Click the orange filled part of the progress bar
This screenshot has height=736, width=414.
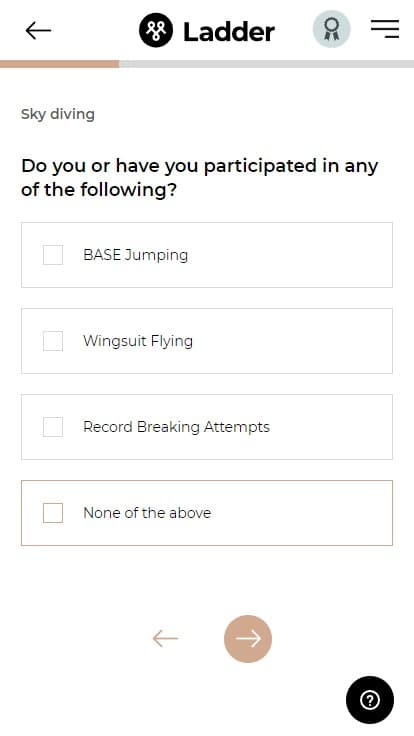pyautogui.click(x=60, y=64)
